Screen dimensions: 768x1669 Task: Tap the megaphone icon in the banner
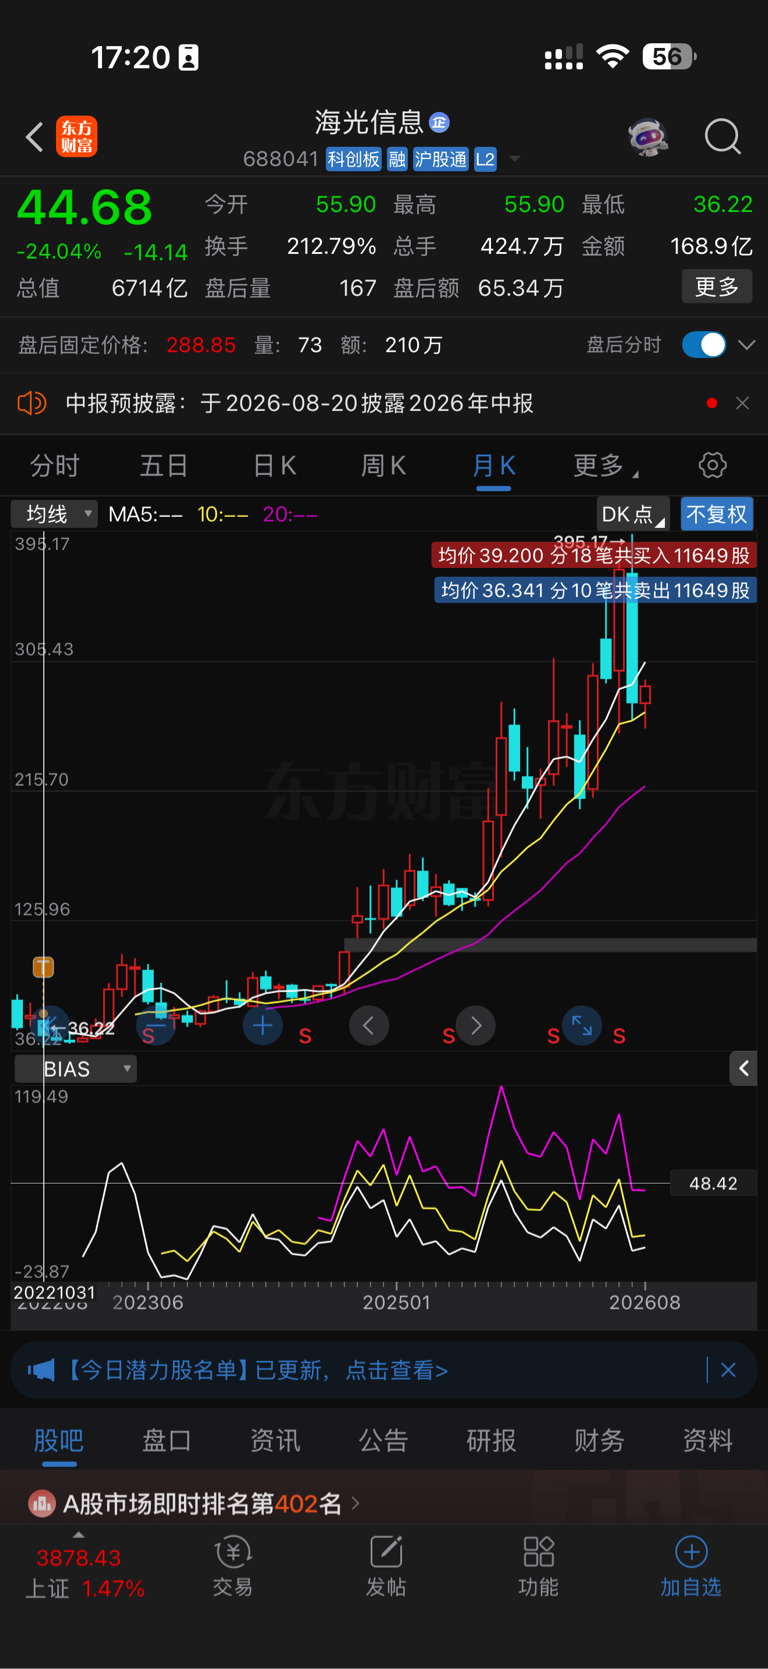pos(41,1370)
